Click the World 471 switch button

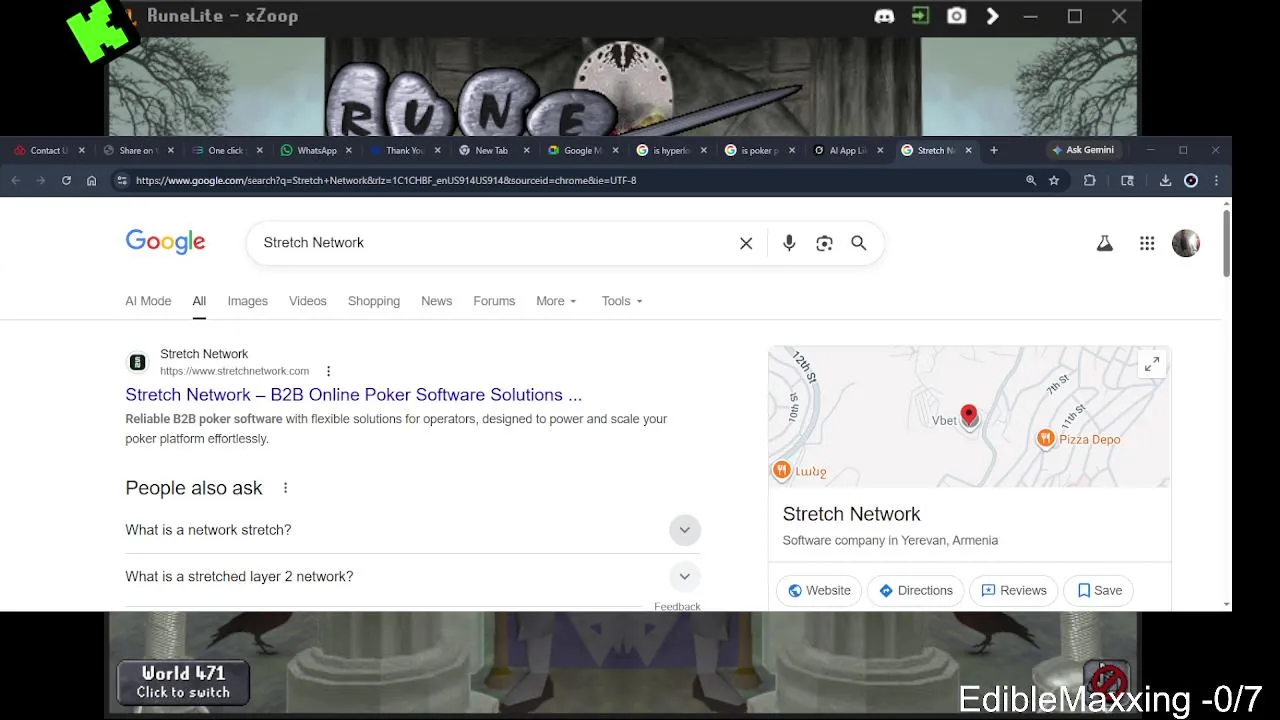click(183, 682)
